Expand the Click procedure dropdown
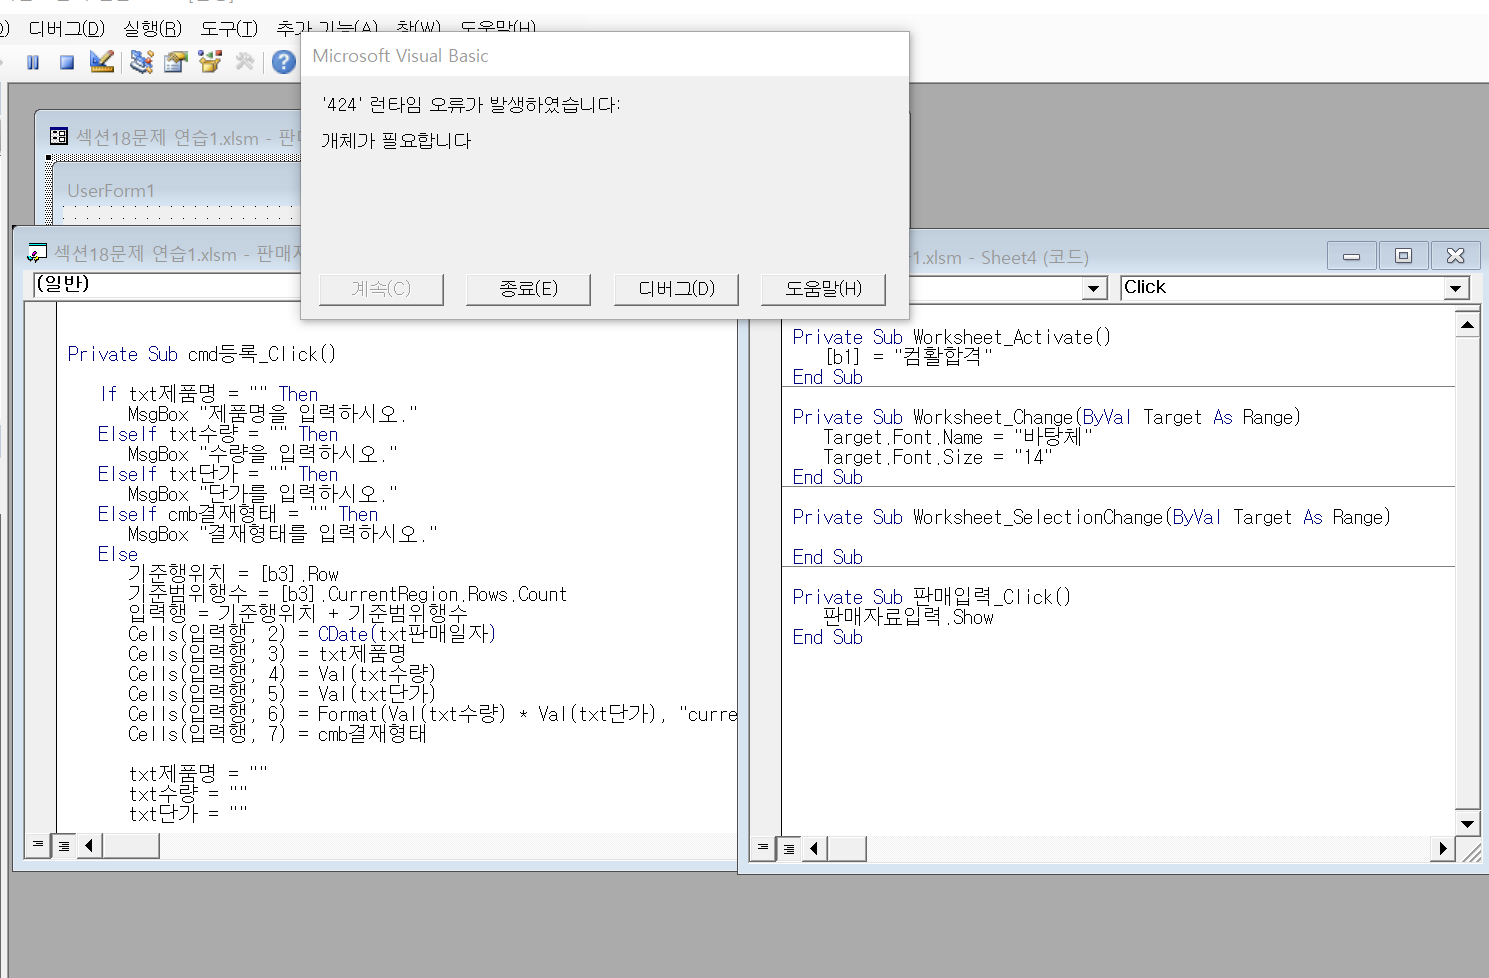The height and width of the screenshot is (978, 1489). [x=1456, y=288]
